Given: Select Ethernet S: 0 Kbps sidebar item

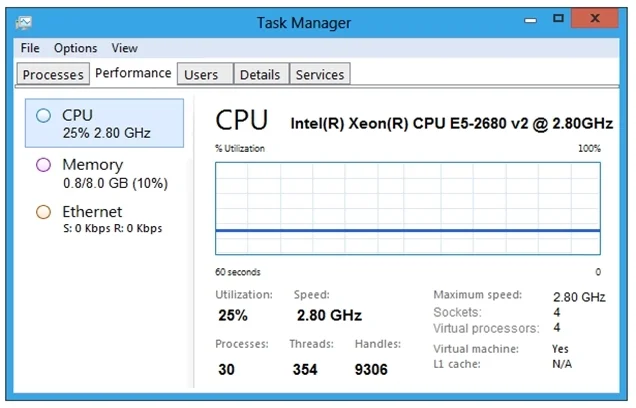Looking at the screenshot, I should pyautogui.click(x=104, y=219).
